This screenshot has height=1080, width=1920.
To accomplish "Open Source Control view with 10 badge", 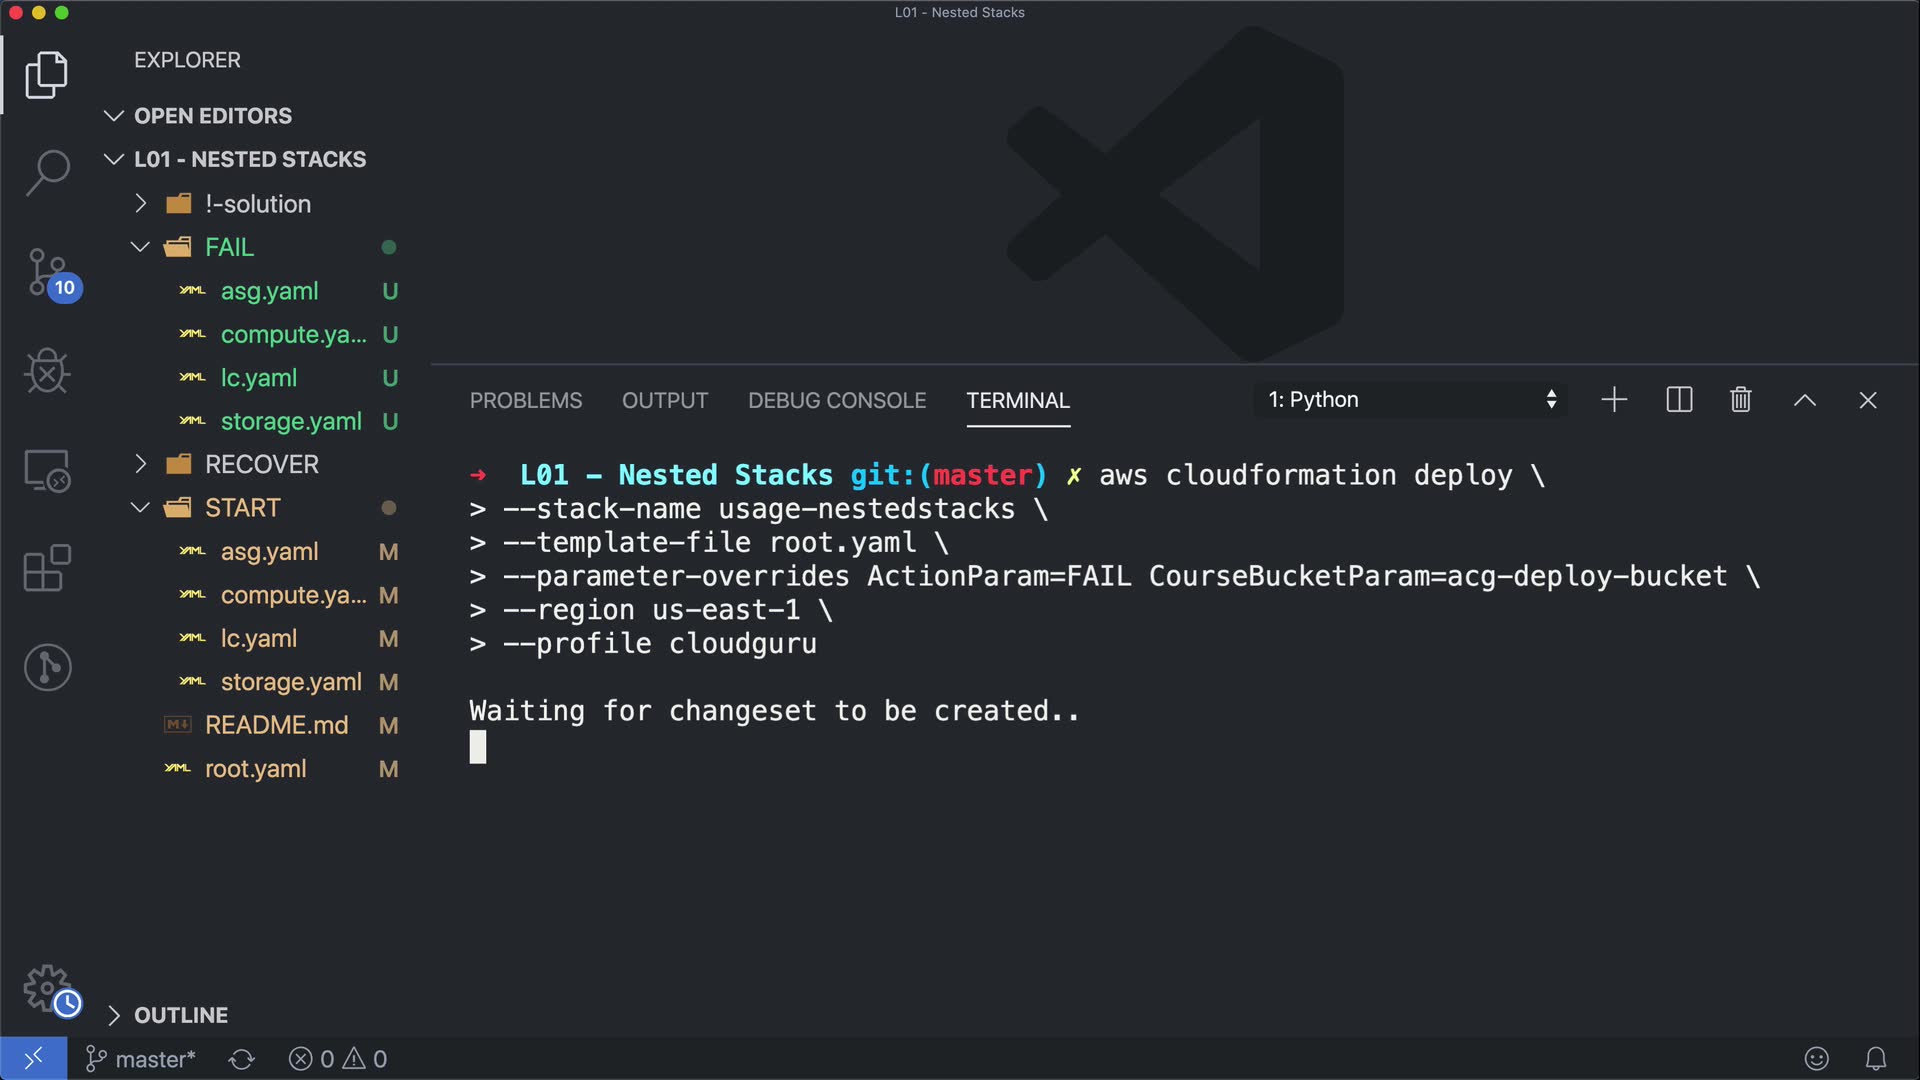I will [x=47, y=272].
